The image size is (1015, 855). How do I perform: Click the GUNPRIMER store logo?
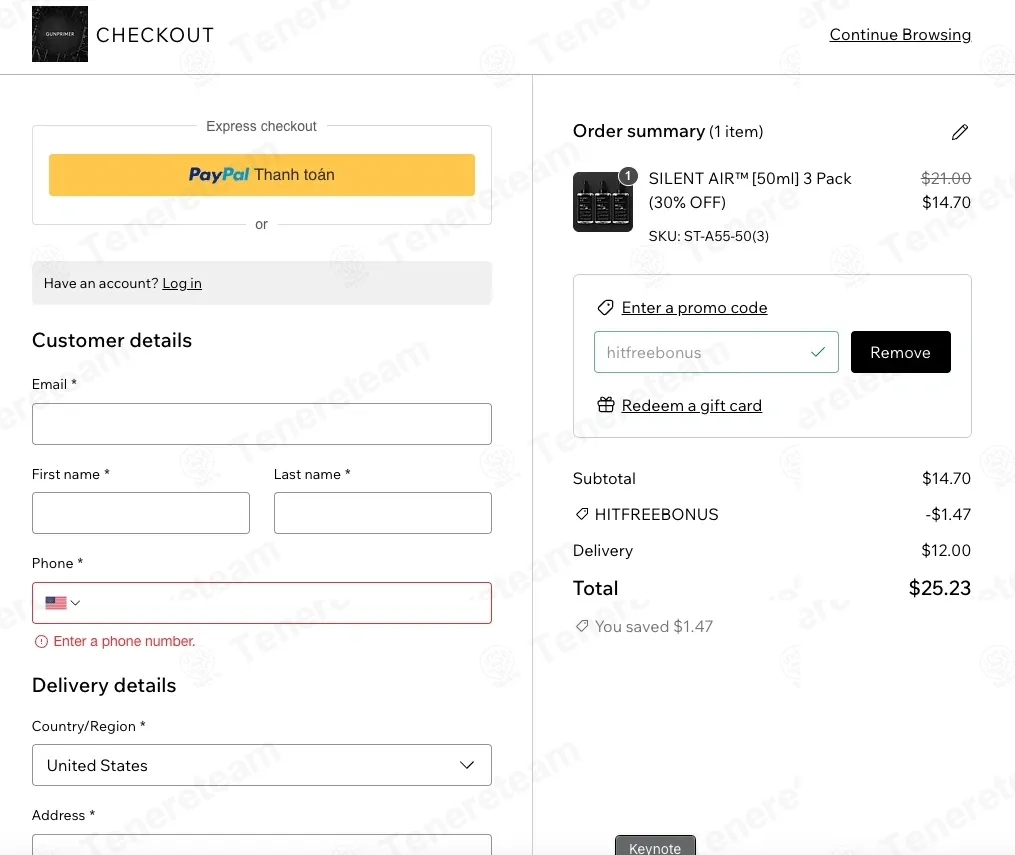click(60, 34)
